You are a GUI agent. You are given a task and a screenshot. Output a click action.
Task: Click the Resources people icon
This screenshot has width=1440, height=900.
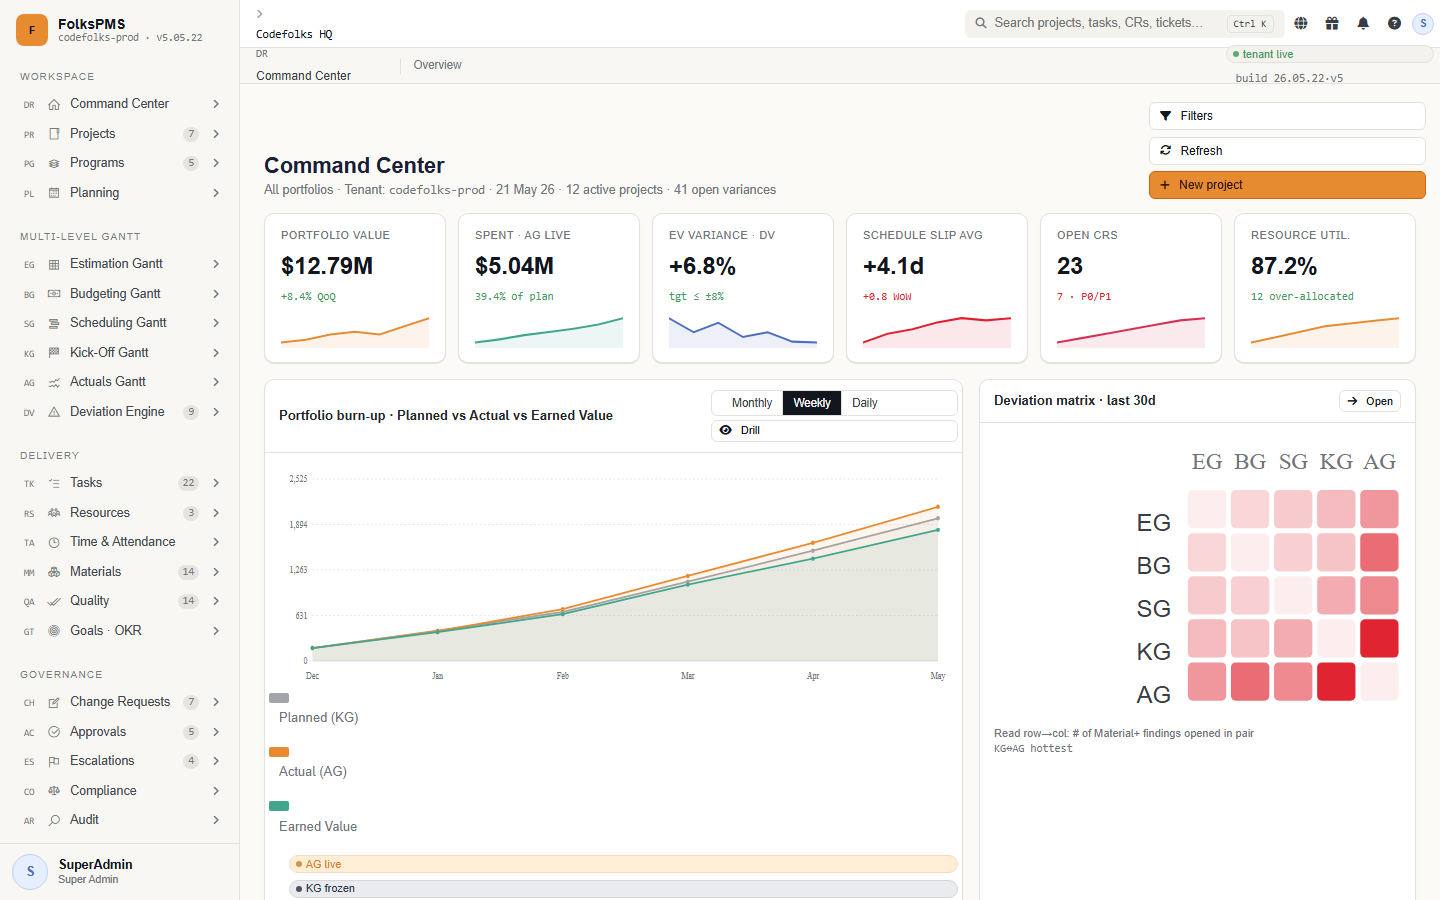tap(54, 513)
